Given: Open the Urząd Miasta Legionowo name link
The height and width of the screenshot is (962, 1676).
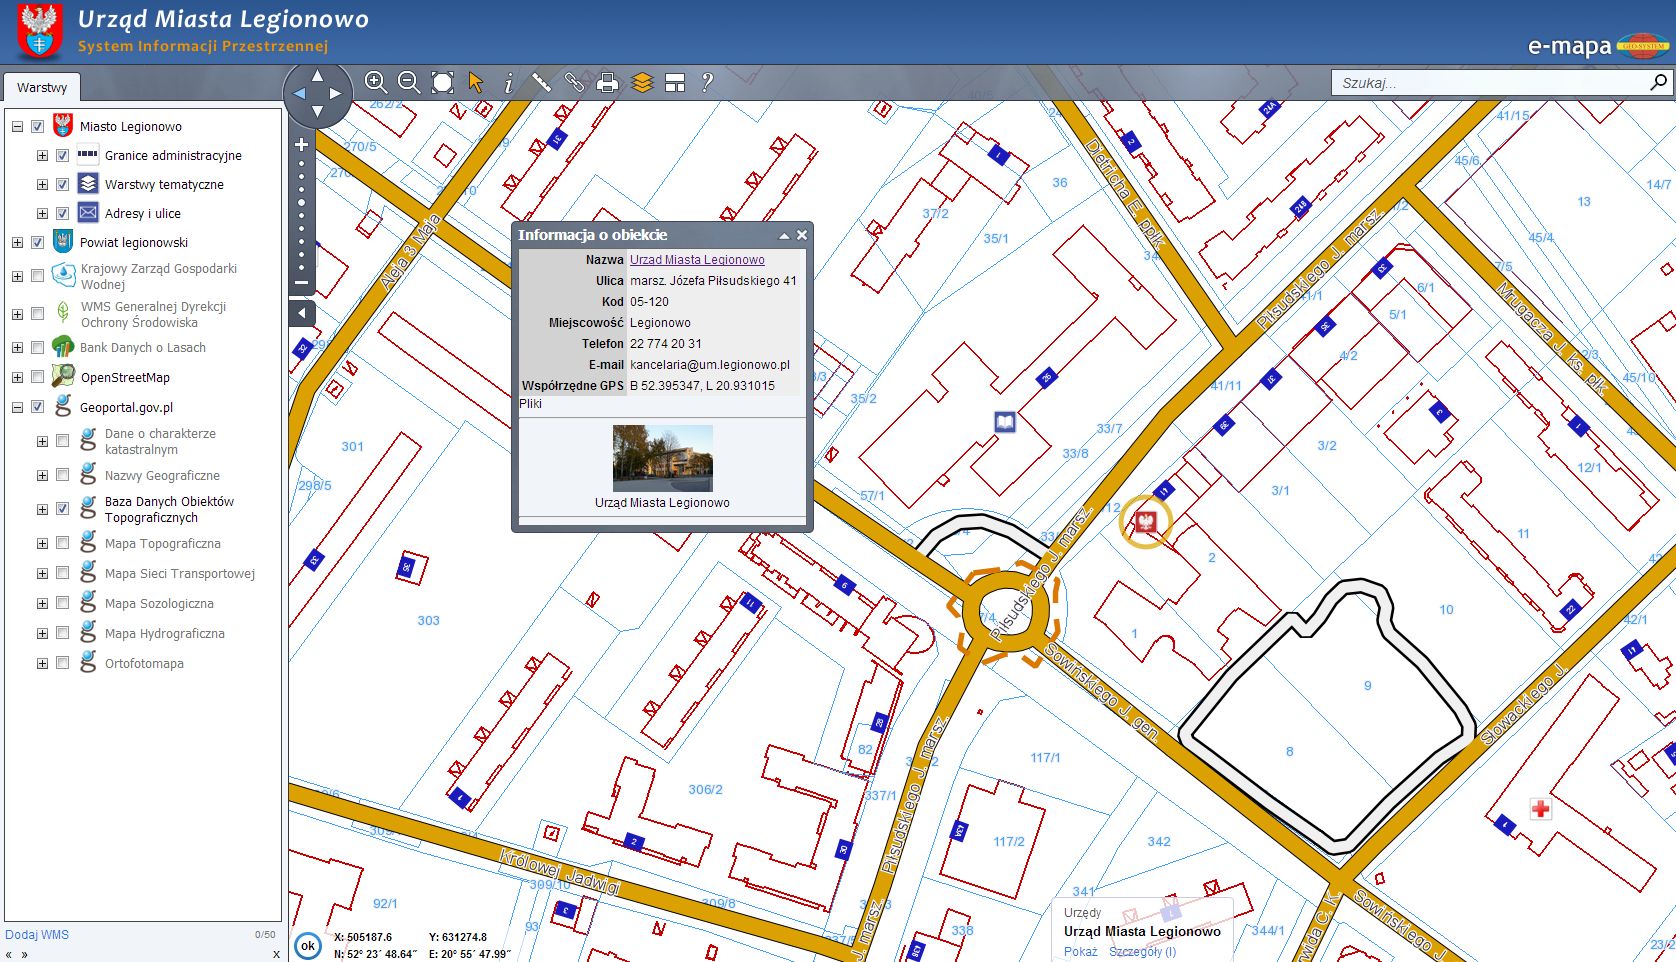Looking at the screenshot, I should coord(697,260).
